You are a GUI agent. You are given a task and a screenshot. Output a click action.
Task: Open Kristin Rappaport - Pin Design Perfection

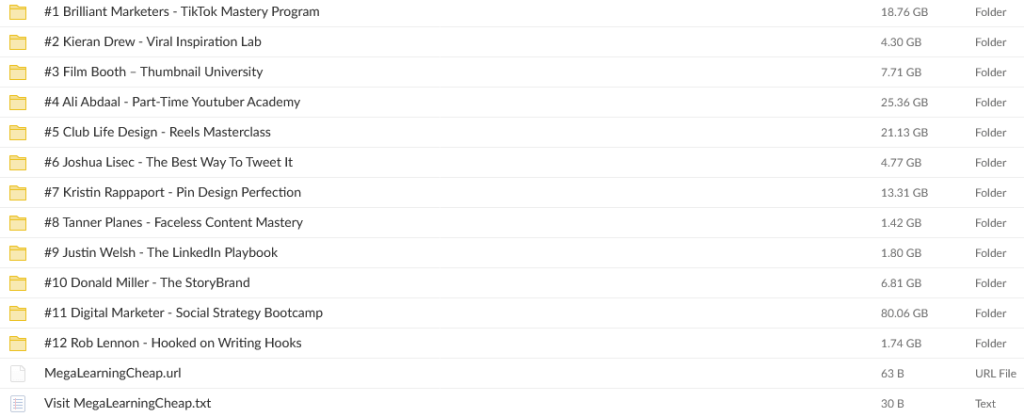[x=172, y=193]
